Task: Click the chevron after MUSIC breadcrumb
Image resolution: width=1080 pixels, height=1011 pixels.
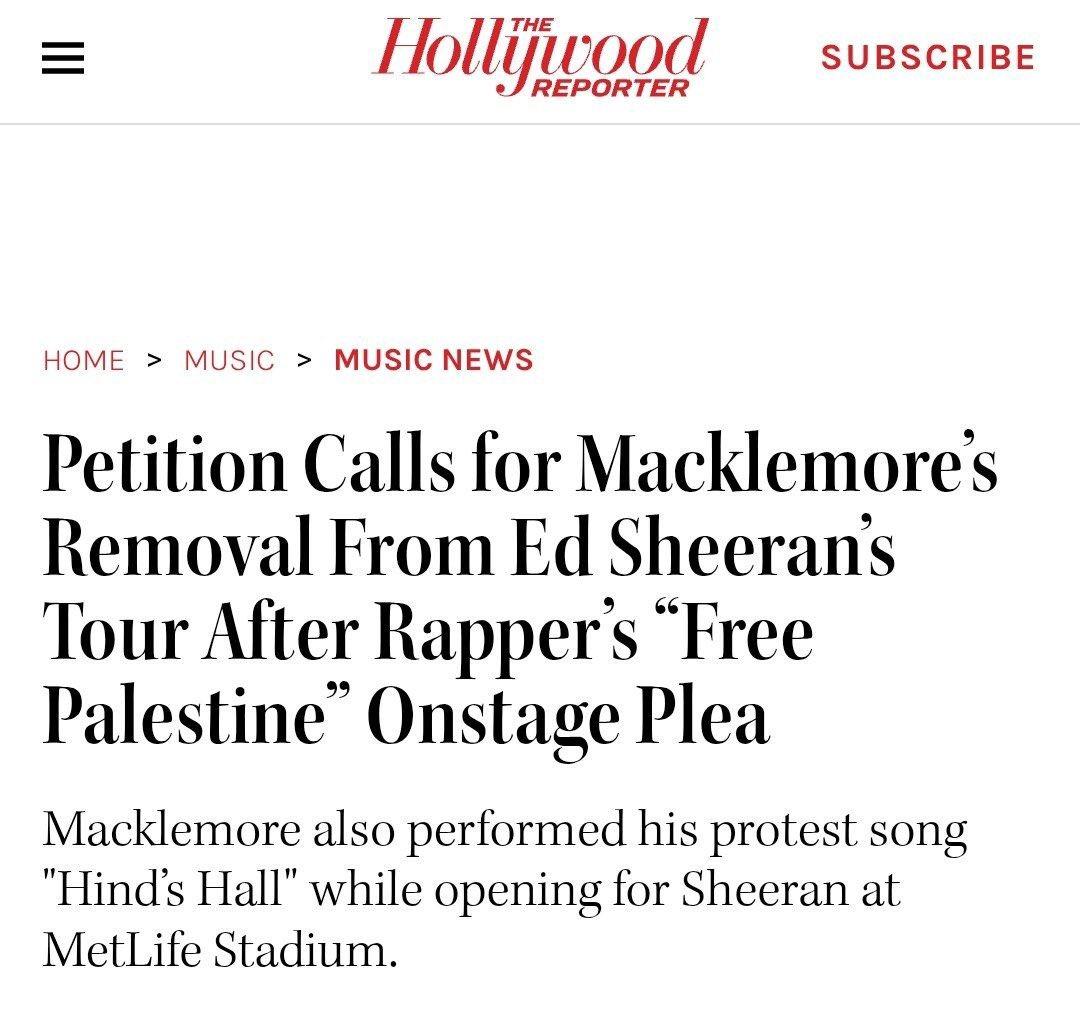Action: [304, 359]
